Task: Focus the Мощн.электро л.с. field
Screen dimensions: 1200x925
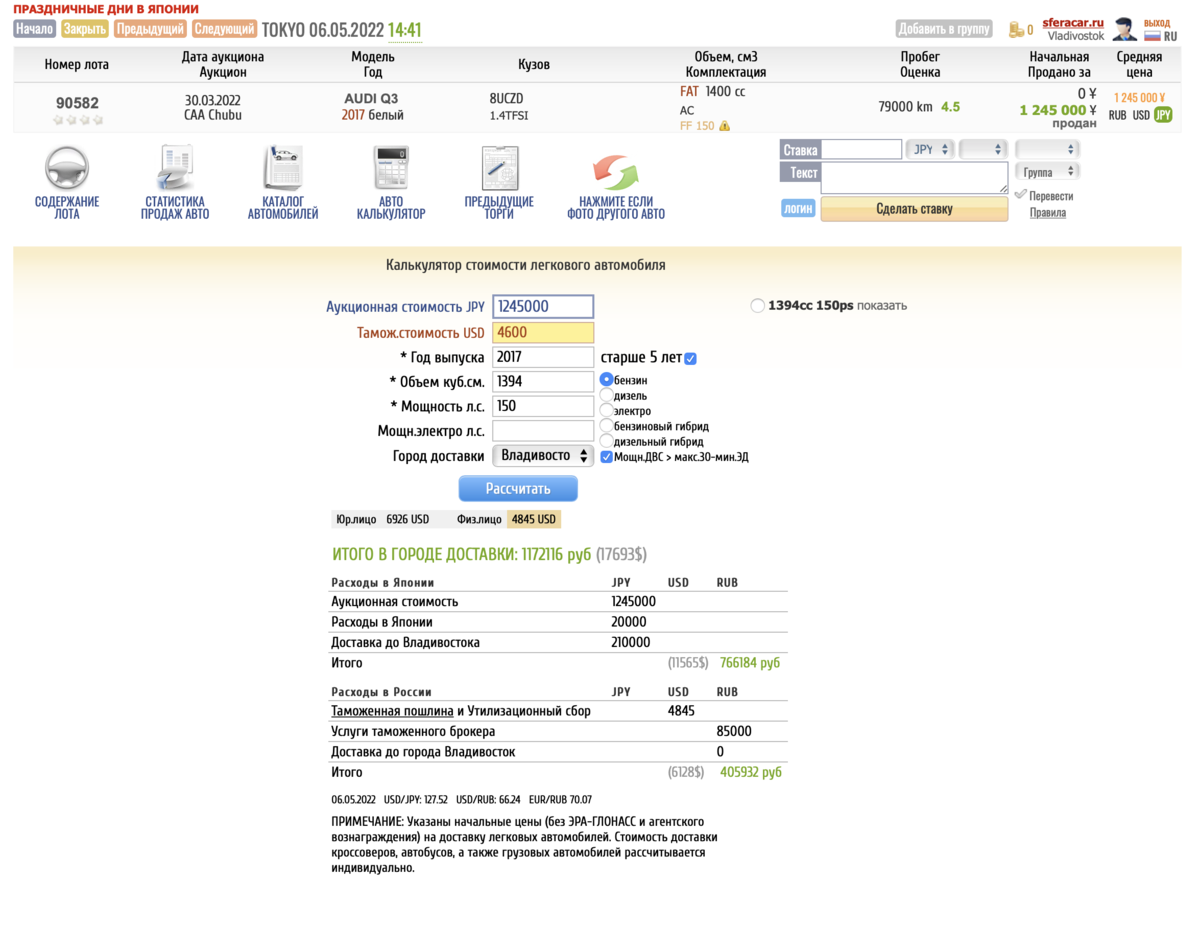Action: pos(544,431)
